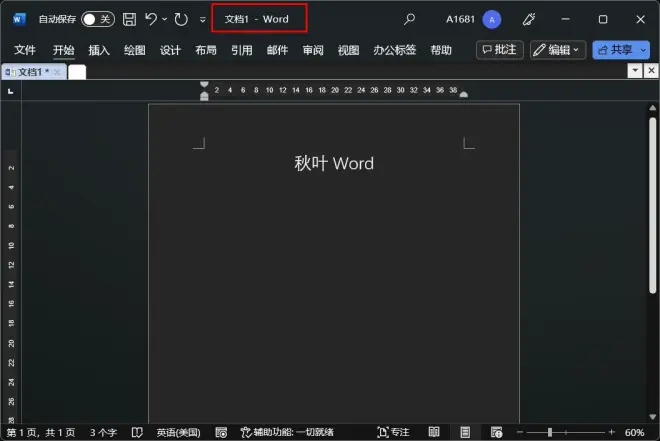Switch to Read Mode view icon
This screenshot has width=660, height=441.
tap(434, 432)
